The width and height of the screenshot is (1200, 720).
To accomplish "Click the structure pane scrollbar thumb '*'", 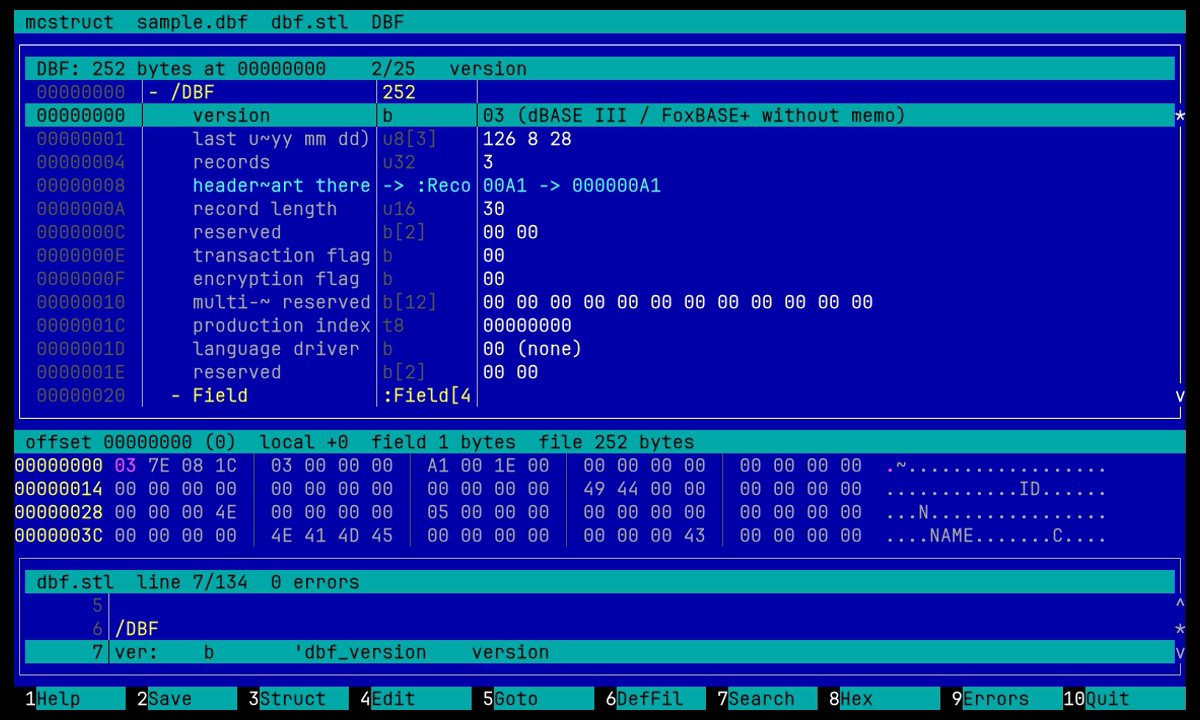I will pyautogui.click(x=1180, y=117).
